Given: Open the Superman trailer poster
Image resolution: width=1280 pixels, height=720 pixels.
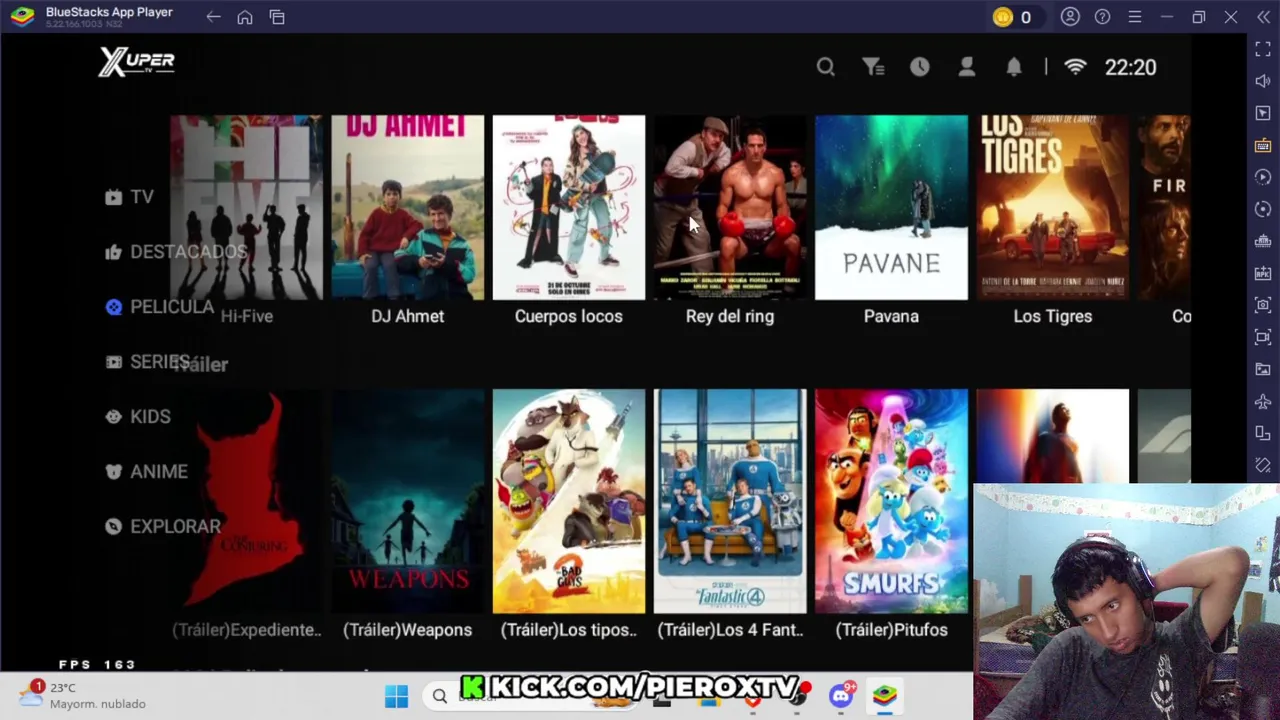Looking at the screenshot, I should [1052, 436].
